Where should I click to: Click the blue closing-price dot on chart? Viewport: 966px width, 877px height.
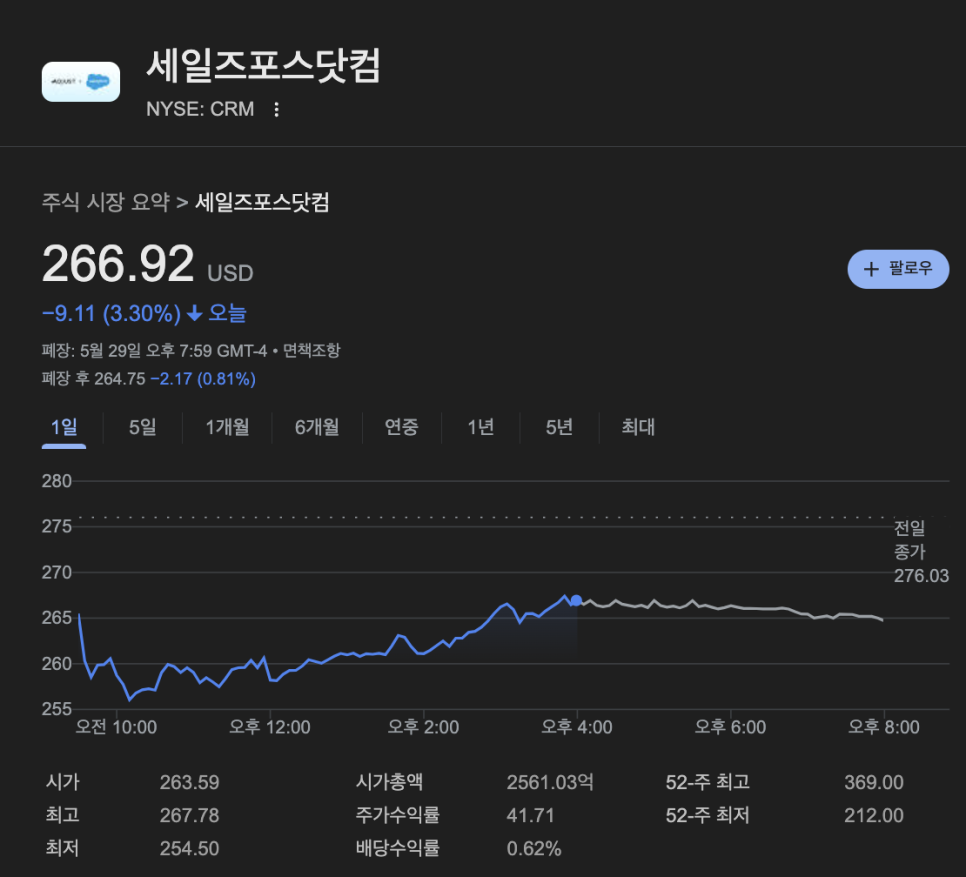tap(576, 600)
